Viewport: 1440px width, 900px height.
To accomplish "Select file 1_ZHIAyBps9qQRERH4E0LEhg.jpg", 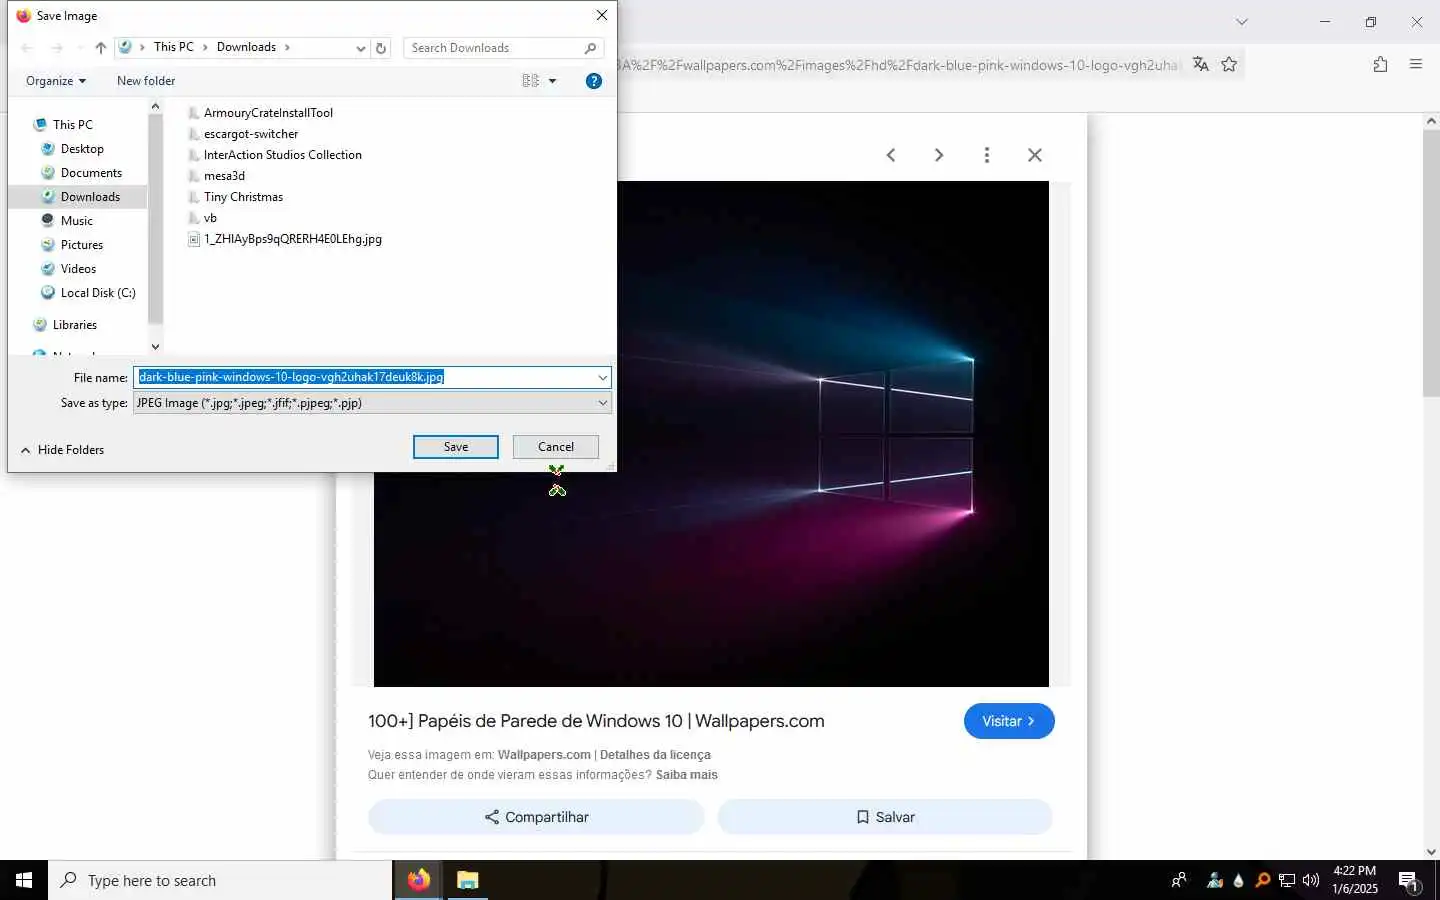I will (292, 239).
